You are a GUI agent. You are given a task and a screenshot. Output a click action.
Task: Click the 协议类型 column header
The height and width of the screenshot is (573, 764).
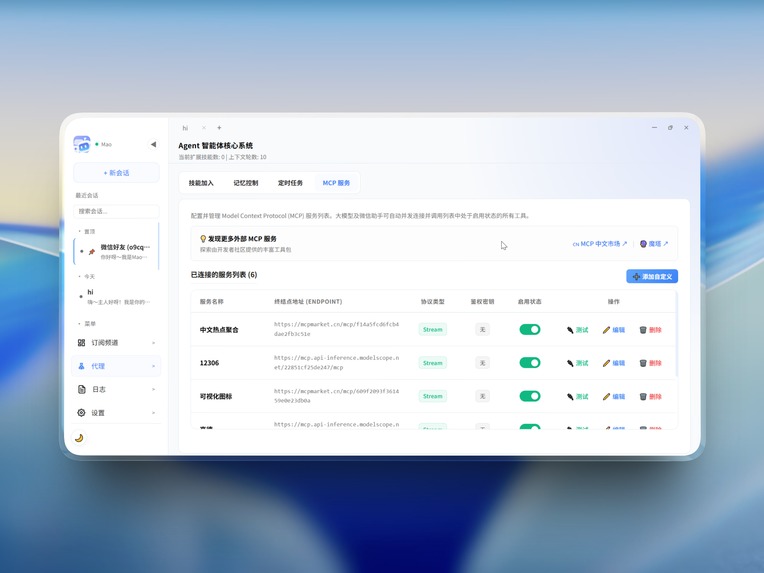[x=433, y=302]
